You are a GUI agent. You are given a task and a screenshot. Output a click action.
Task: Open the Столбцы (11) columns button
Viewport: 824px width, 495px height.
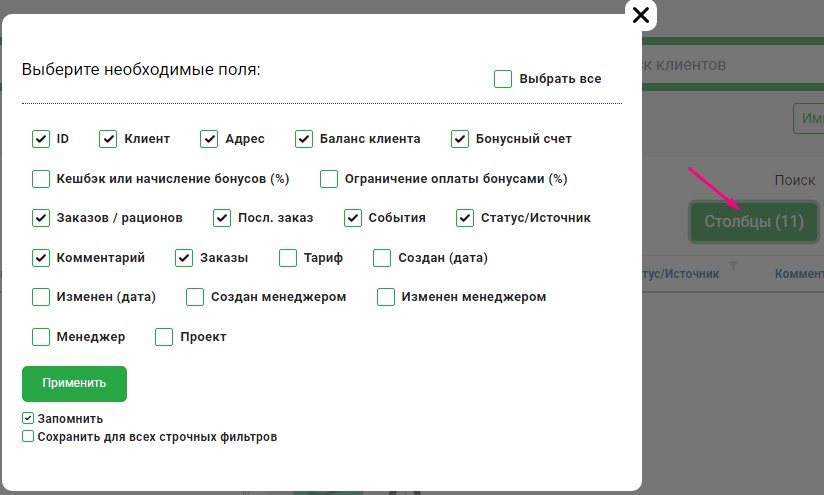coord(753,222)
